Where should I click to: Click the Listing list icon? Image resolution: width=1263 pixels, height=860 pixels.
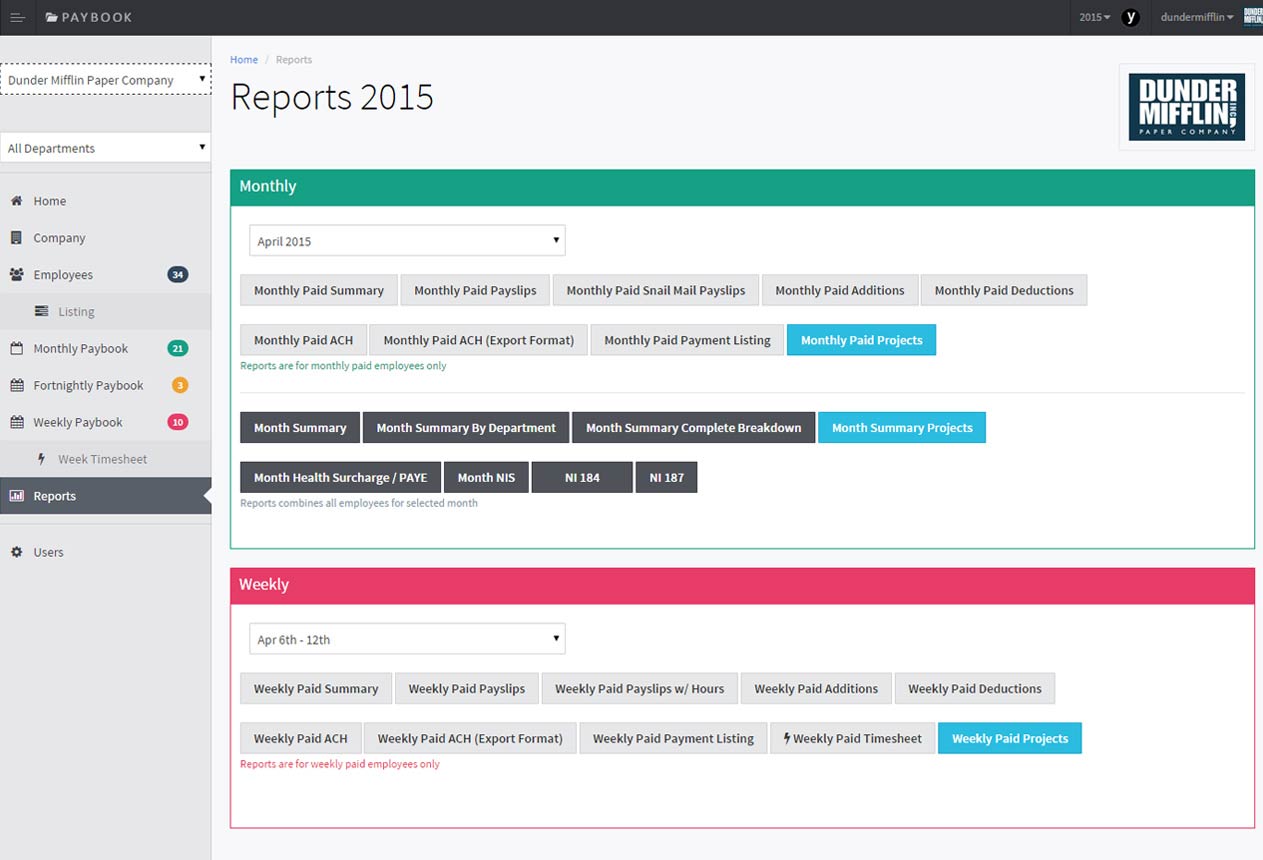[41, 312]
